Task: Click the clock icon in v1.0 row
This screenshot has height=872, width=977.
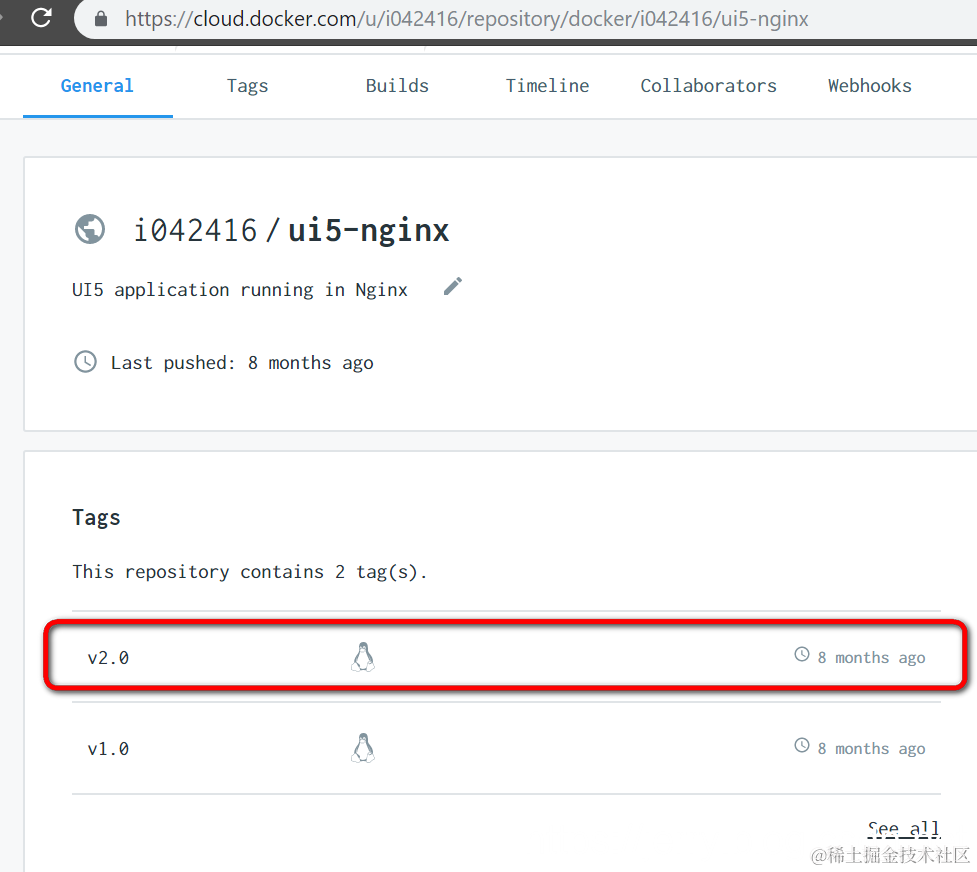Action: pos(802,745)
